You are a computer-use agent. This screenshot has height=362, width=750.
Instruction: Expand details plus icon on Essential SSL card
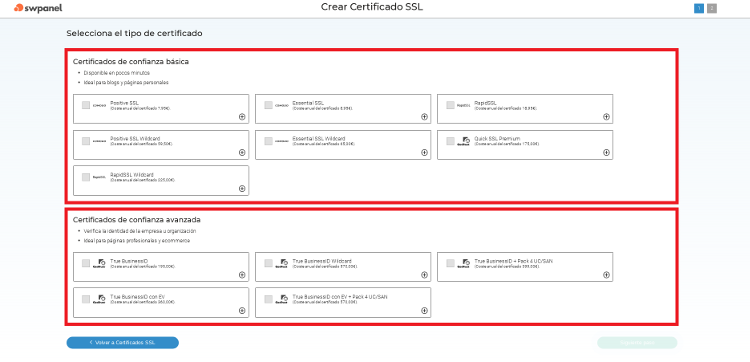tap(424, 117)
